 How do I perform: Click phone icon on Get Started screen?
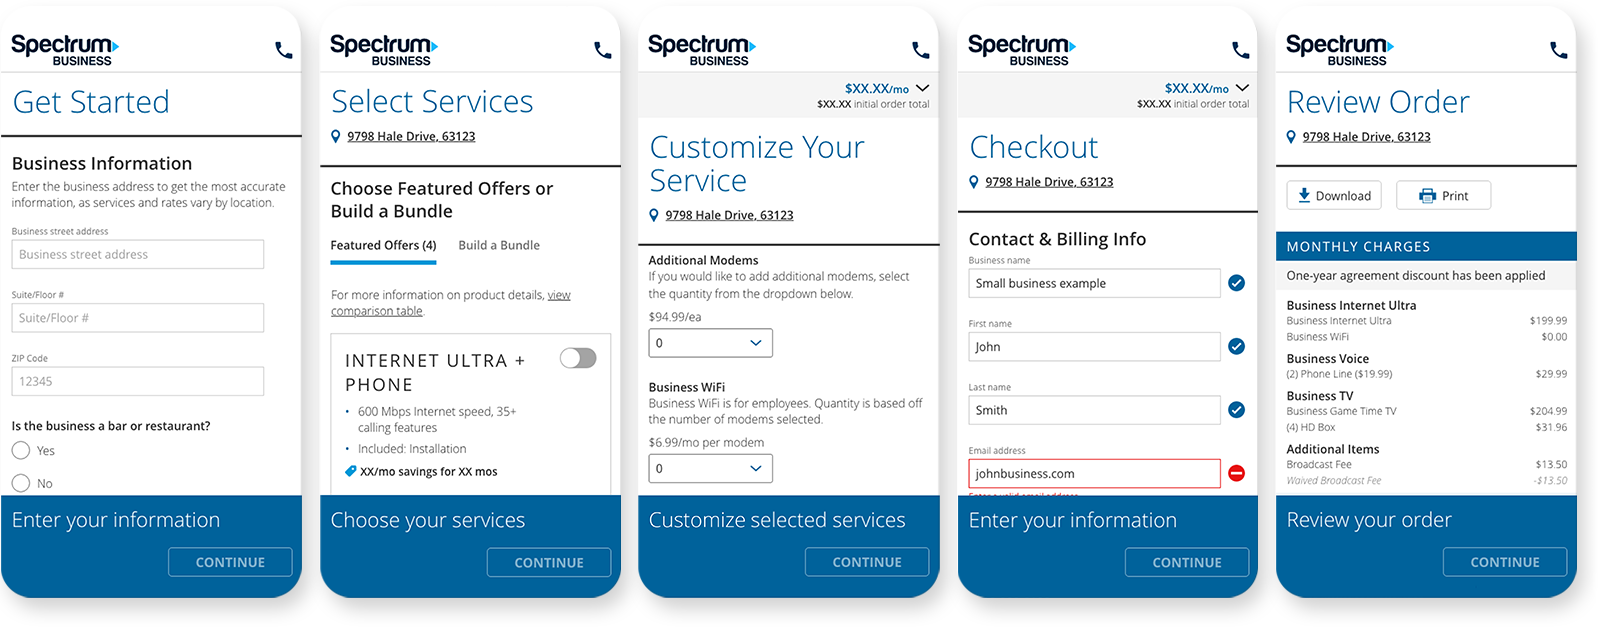tap(284, 50)
